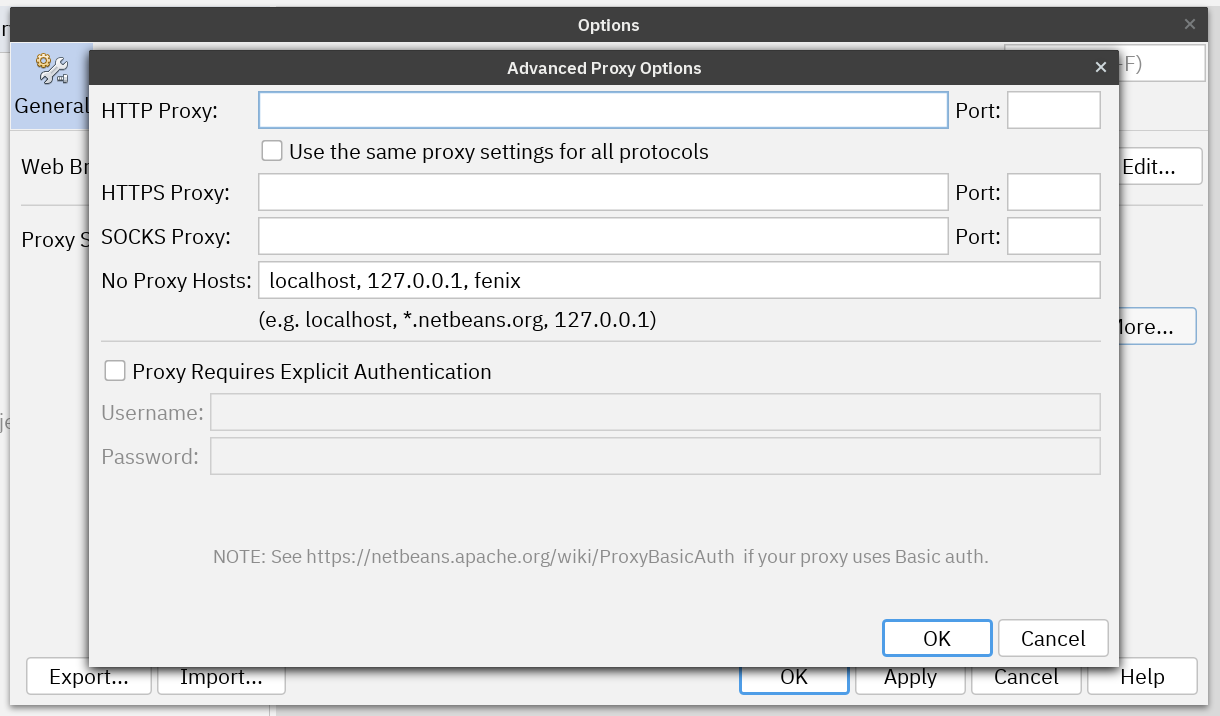
Task: Focus the HTTP Proxy host field
Action: [x=603, y=110]
